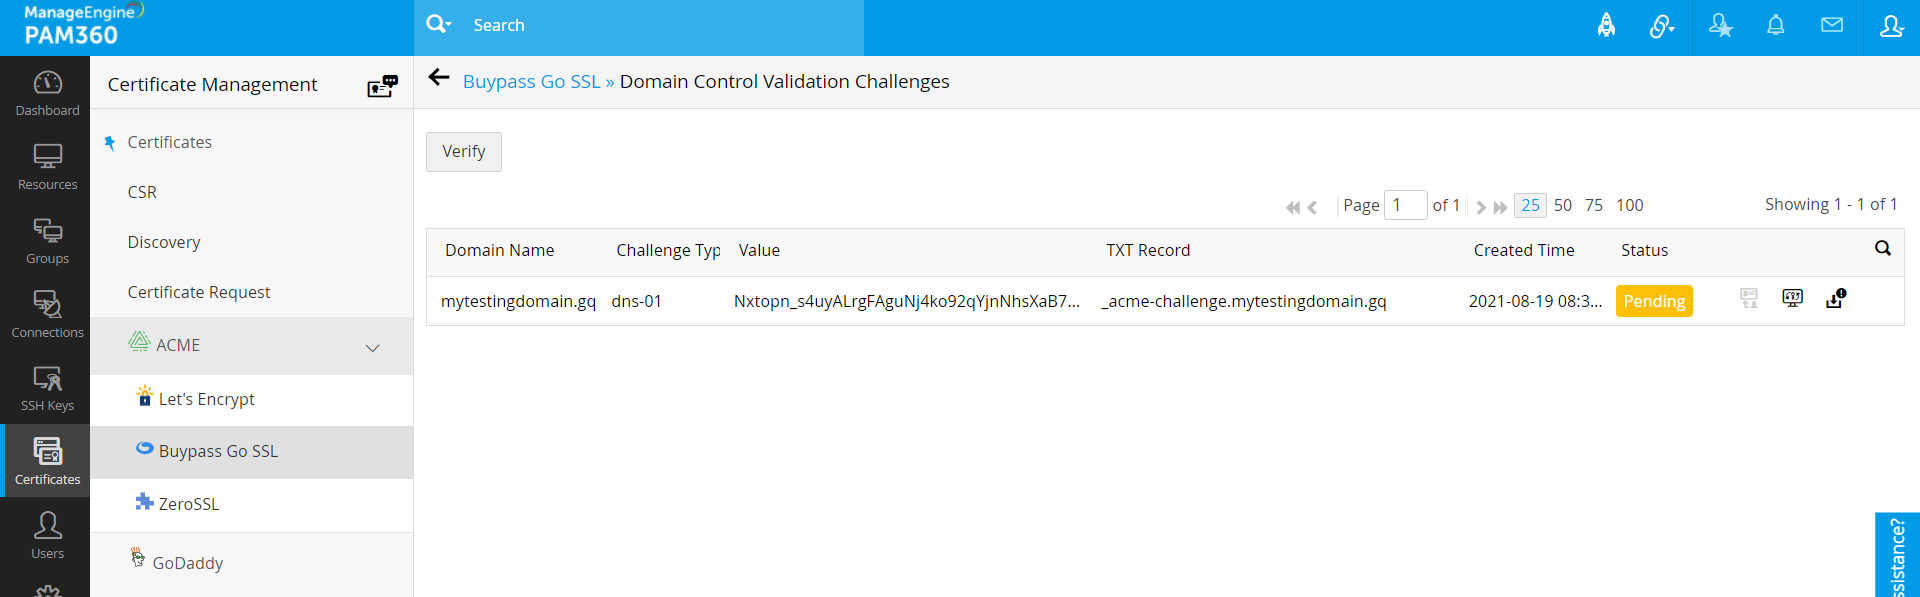Sort by Domain Name column header
Image resolution: width=1920 pixels, height=597 pixels.
point(499,251)
